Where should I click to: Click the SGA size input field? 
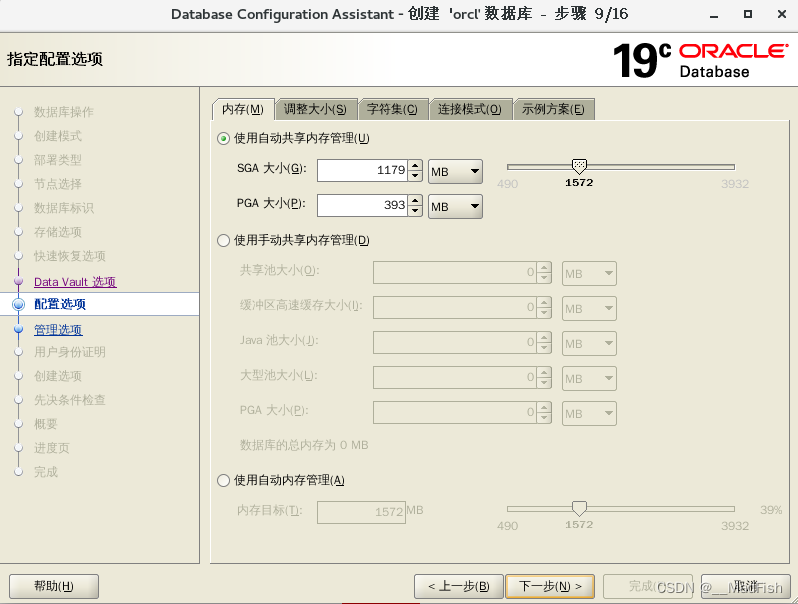click(x=362, y=170)
